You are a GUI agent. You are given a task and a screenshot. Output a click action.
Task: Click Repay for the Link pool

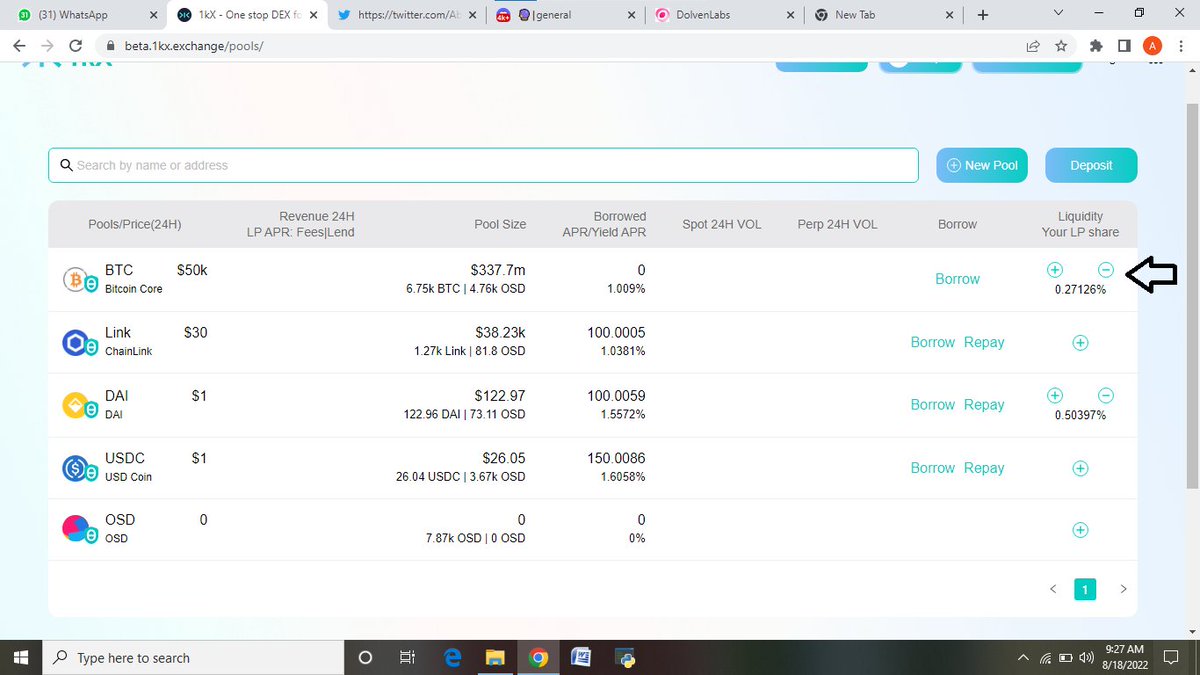(x=984, y=342)
